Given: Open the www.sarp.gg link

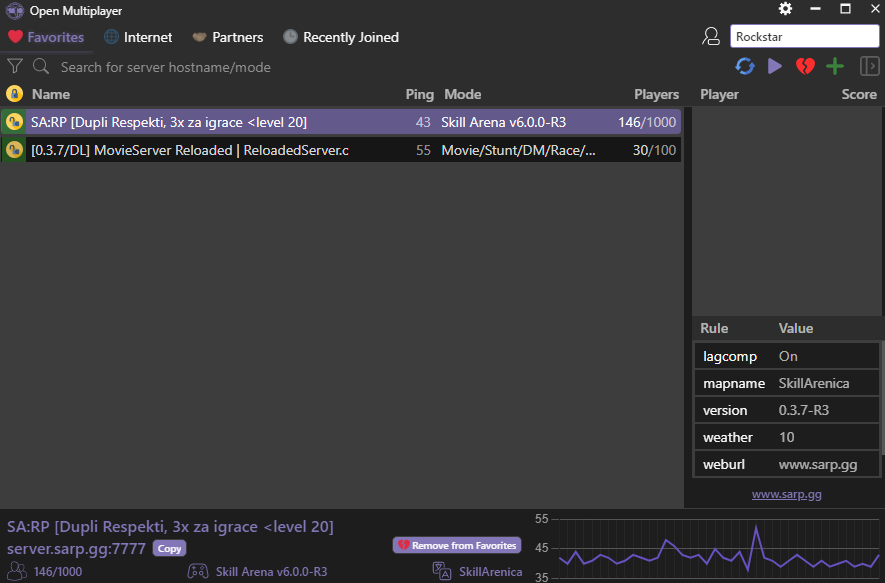Looking at the screenshot, I should click(786, 494).
